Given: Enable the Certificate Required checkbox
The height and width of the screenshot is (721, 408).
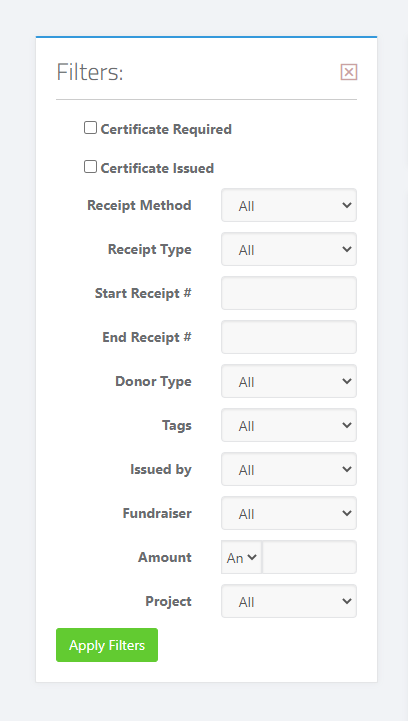Looking at the screenshot, I should click(90, 127).
